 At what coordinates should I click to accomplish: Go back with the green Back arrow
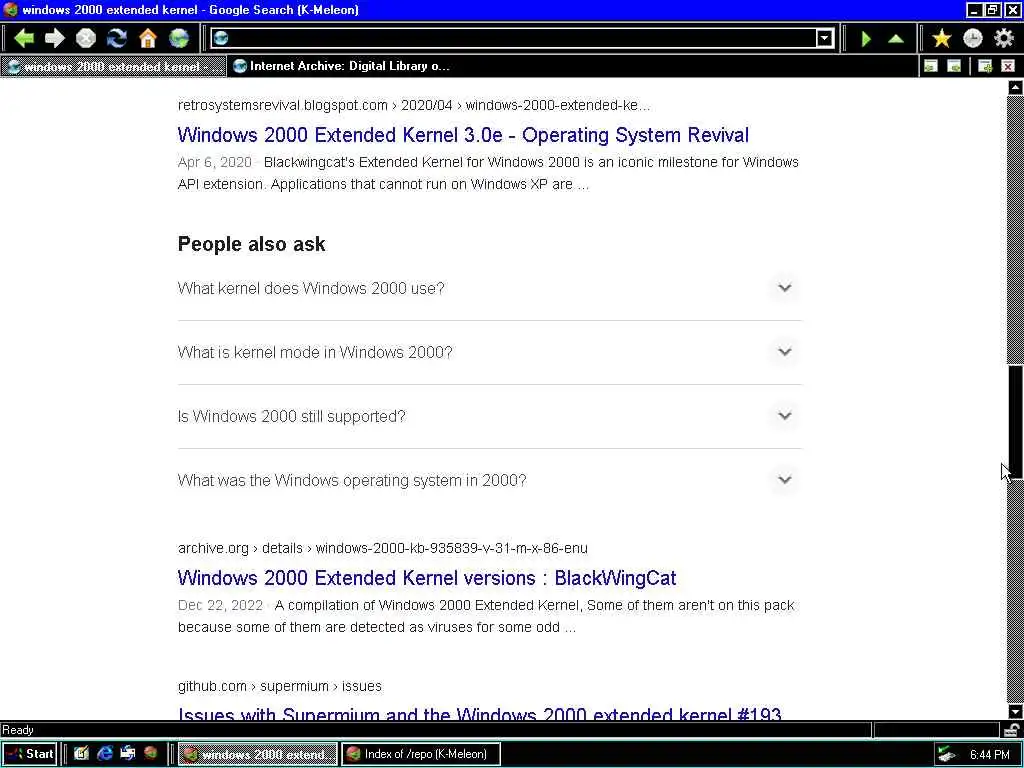pyautogui.click(x=24, y=39)
